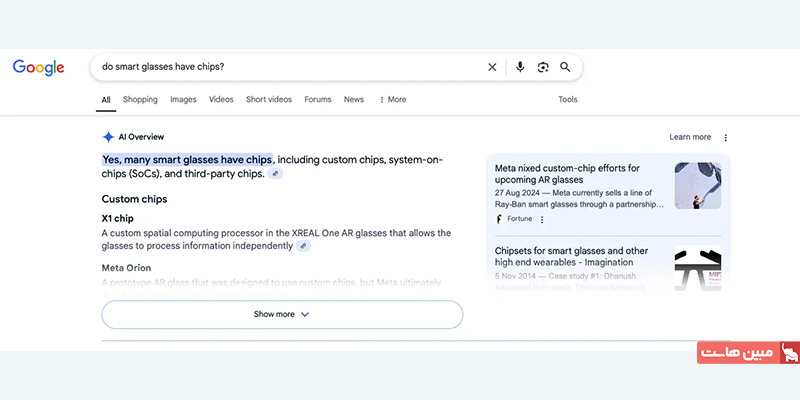Click the Learn more link
Viewport: 800px width, 400px height.
tap(690, 137)
